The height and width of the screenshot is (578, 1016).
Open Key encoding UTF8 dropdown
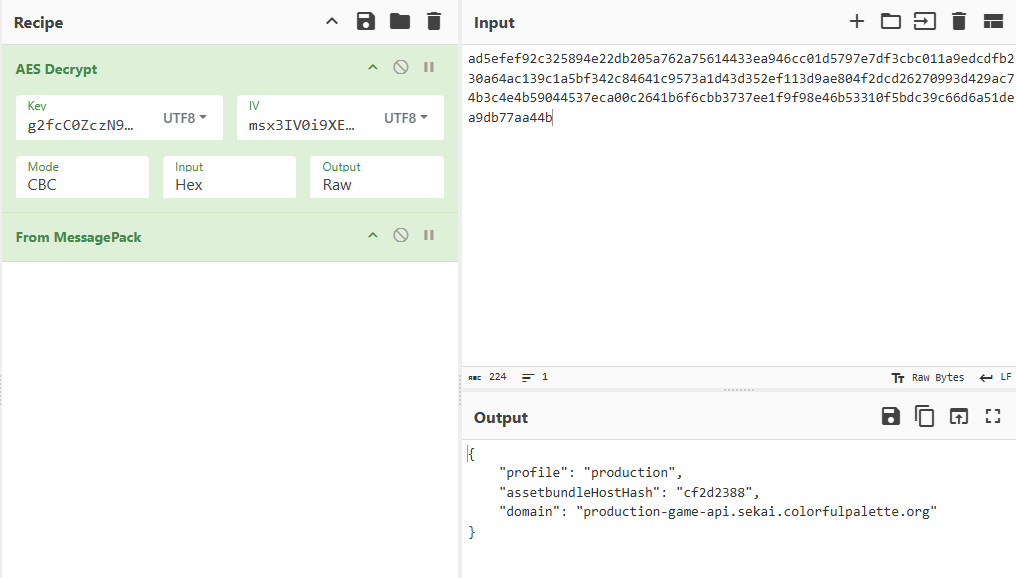[185, 118]
